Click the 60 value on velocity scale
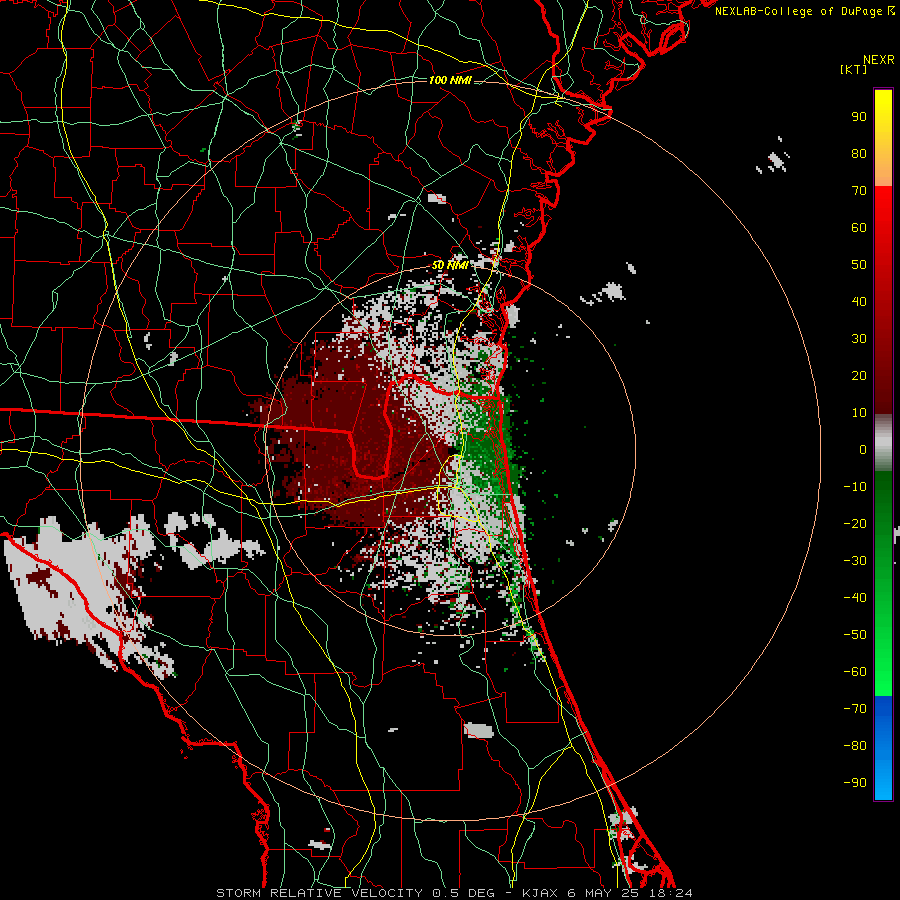The image size is (900, 900). click(859, 228)
